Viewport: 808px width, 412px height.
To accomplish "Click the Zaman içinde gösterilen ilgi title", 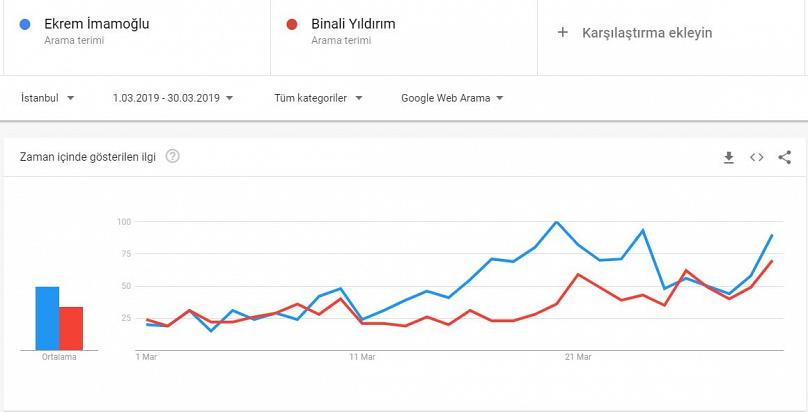I will [x=88, y=157].
